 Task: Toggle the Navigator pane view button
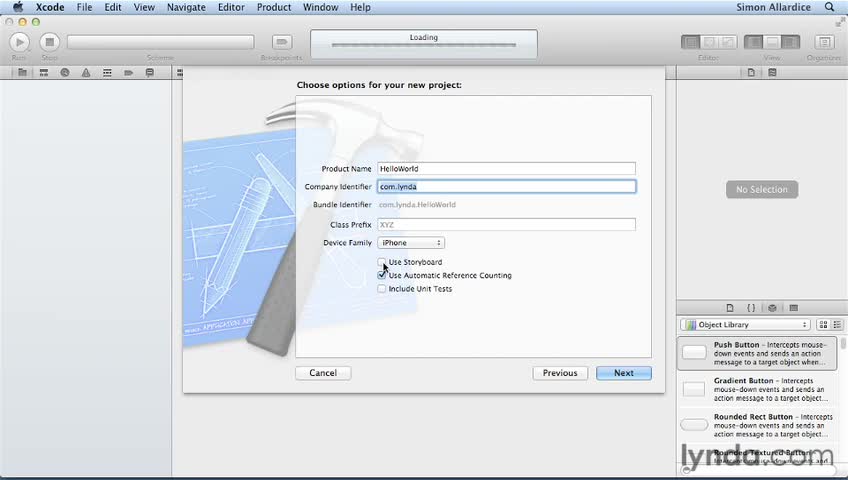pyautogui.click(x=753, y=42)
